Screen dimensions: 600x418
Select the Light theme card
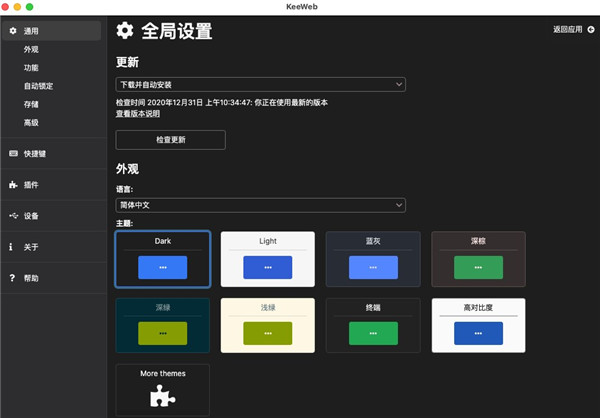pyautogui.click(x=268, y=259)
